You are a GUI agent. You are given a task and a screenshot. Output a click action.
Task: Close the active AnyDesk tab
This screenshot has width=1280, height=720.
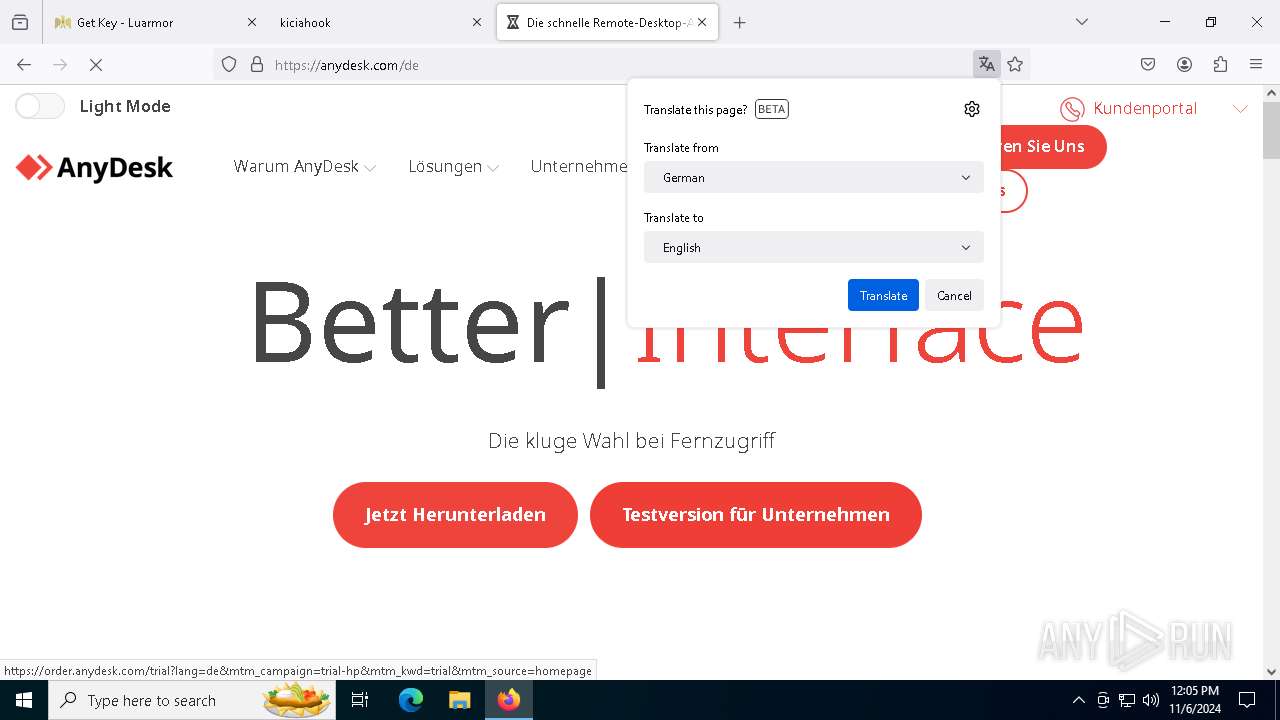tap(702, 22)
